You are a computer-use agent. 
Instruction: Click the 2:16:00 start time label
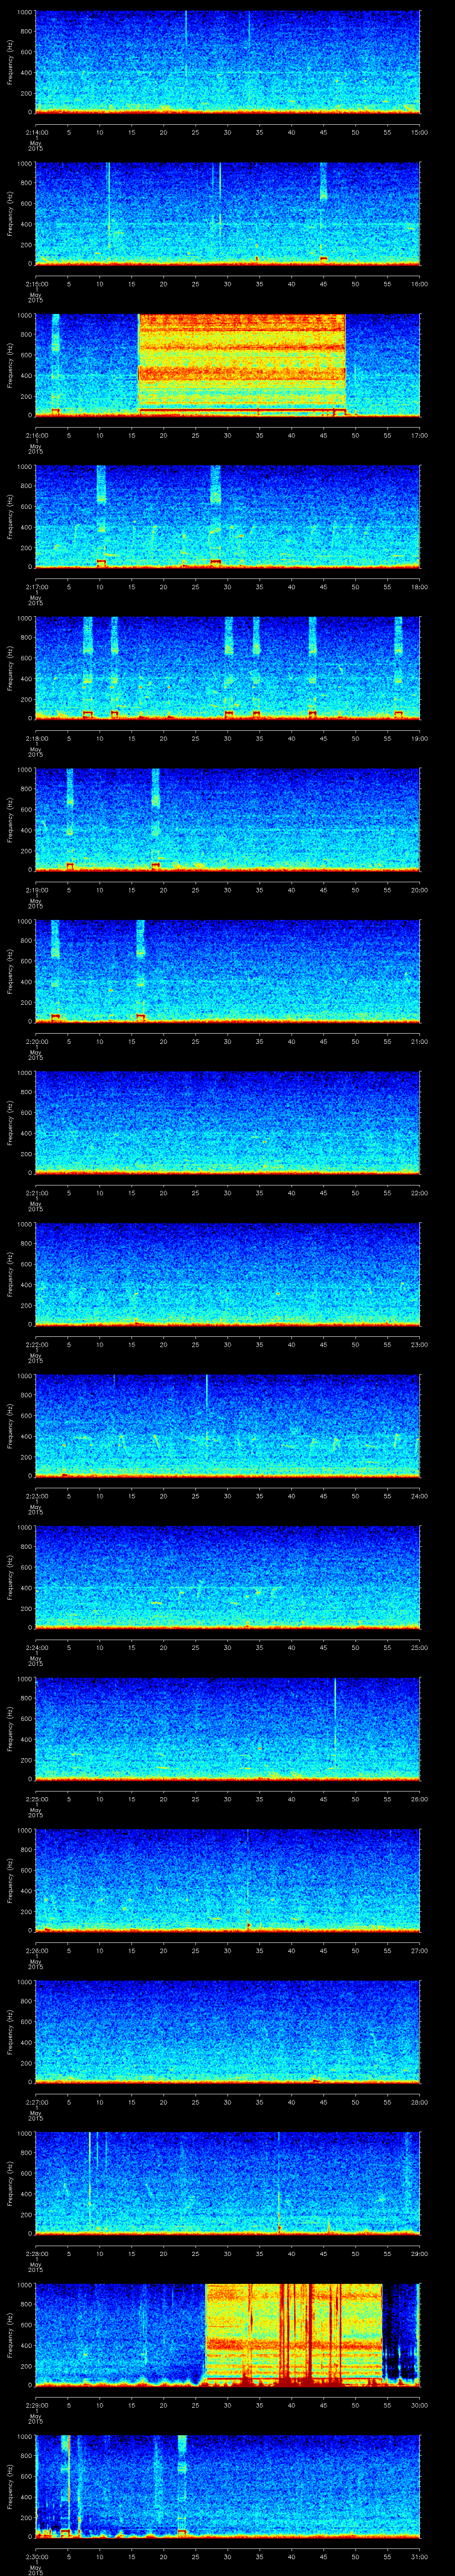[x=37, y=435]
